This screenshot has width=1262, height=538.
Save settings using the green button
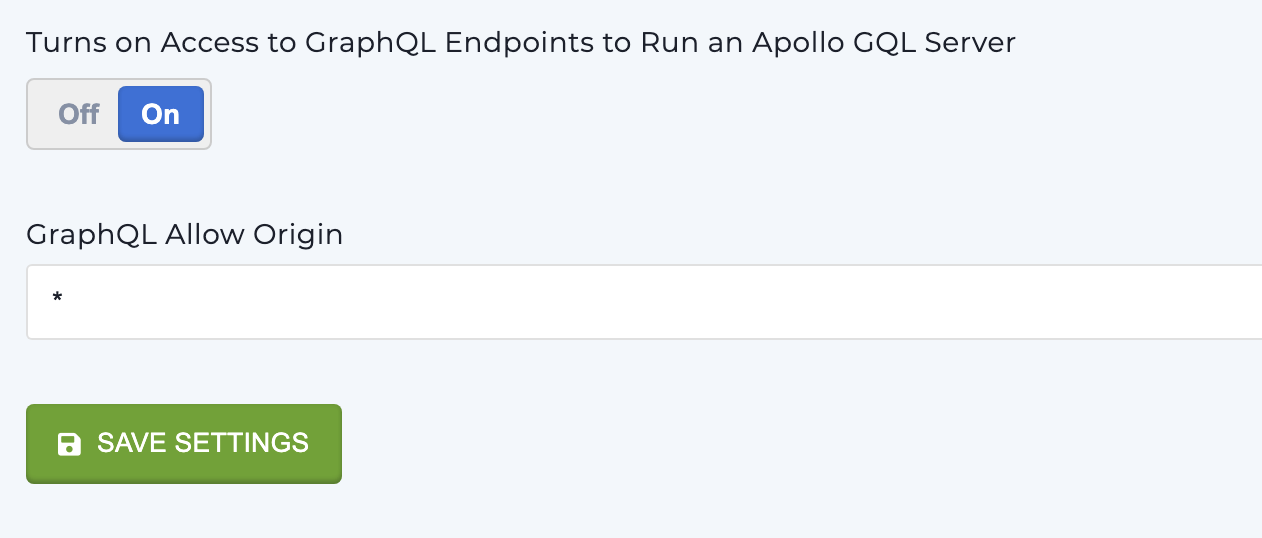184,444
